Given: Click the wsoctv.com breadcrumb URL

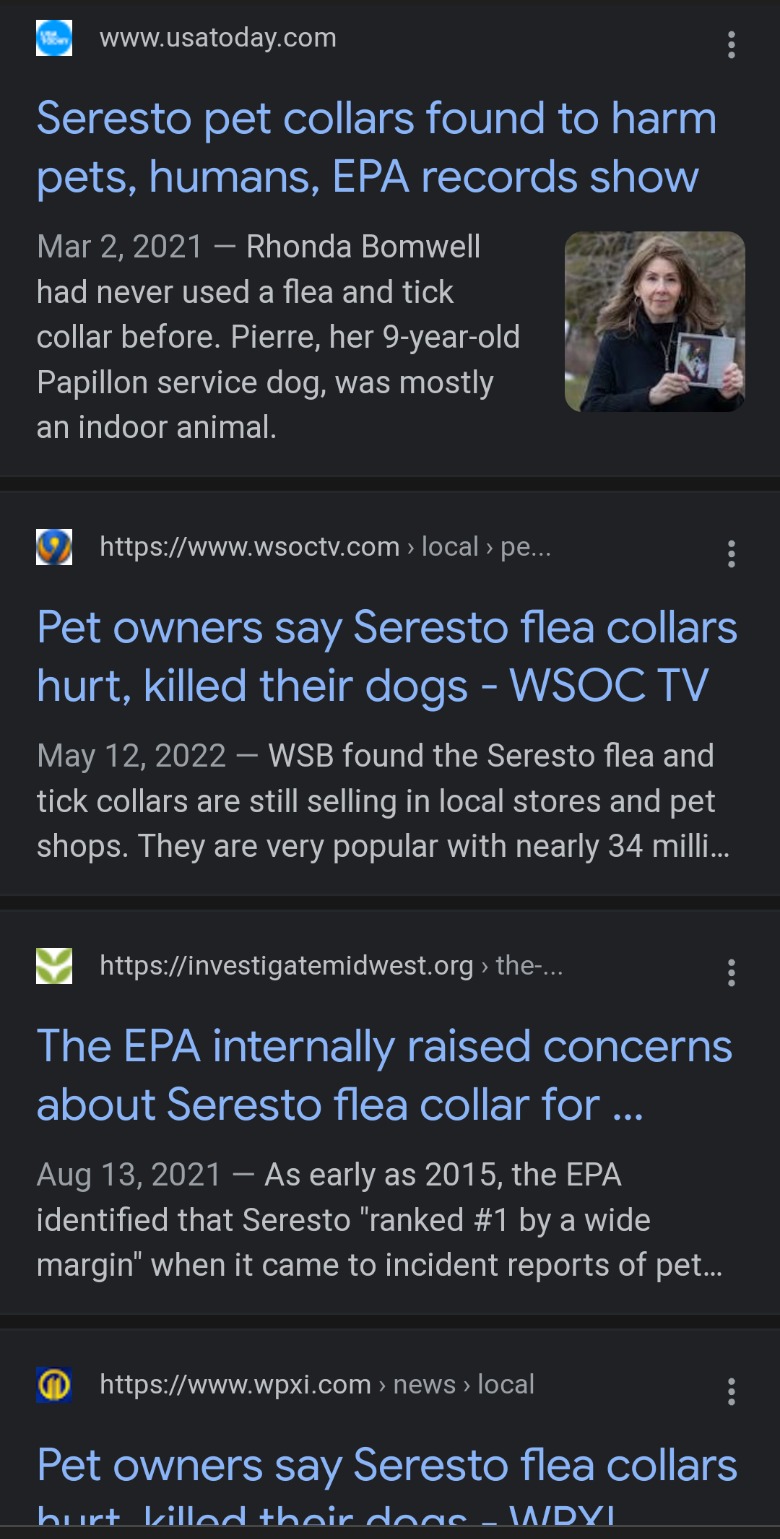Looking at the screenshot, I should (x=325, y=547).
